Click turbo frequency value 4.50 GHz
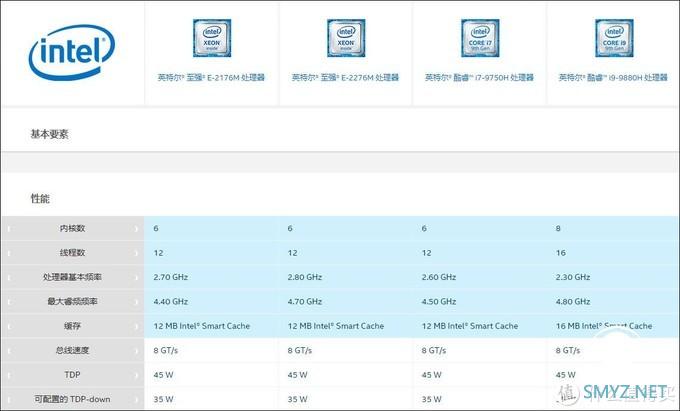Image resolution: width=680 pixels, height=411 pixels. tap(438, 301)
